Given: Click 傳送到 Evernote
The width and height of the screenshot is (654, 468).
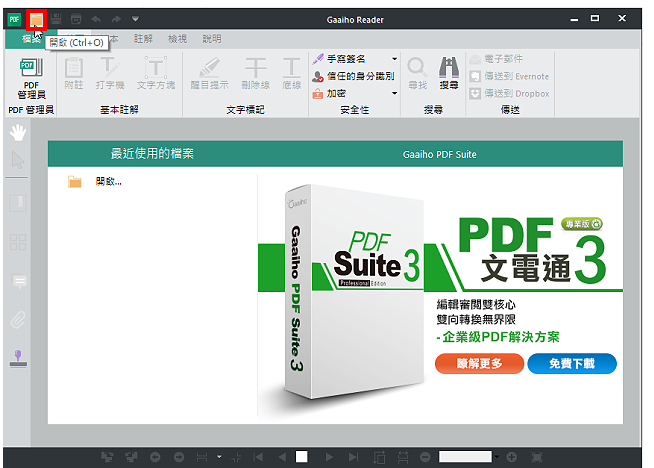Looking at the screenshot, I should (x=509, y=76).
